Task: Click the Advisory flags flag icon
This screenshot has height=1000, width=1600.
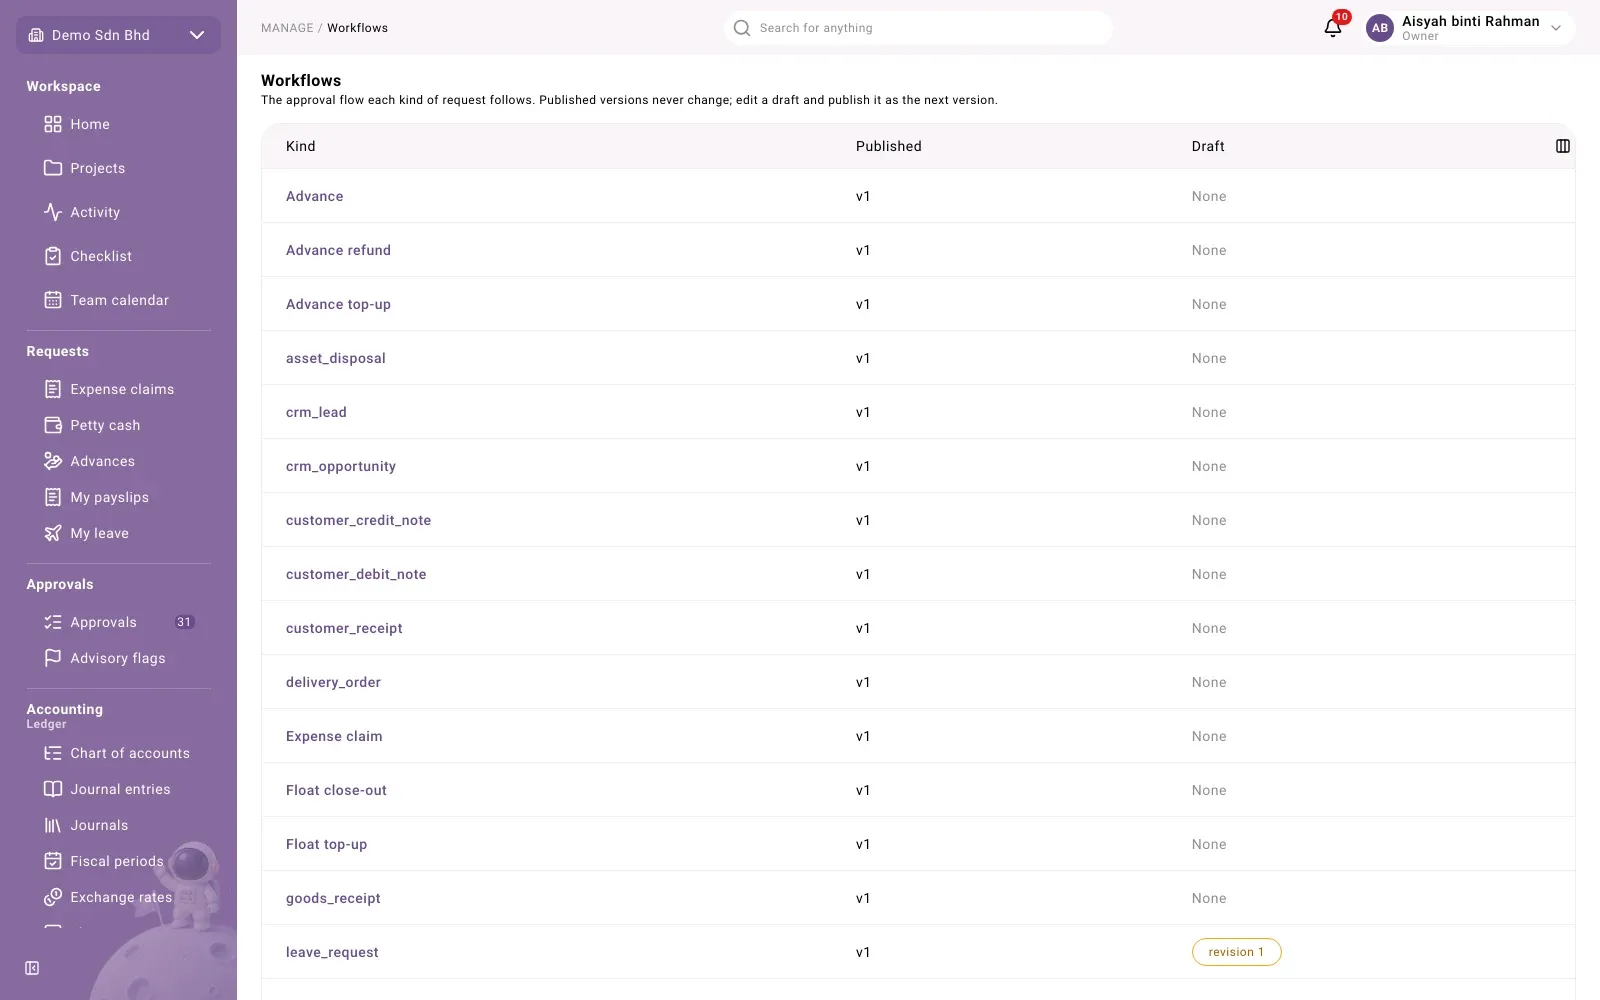Action: (x=53, y=658)
